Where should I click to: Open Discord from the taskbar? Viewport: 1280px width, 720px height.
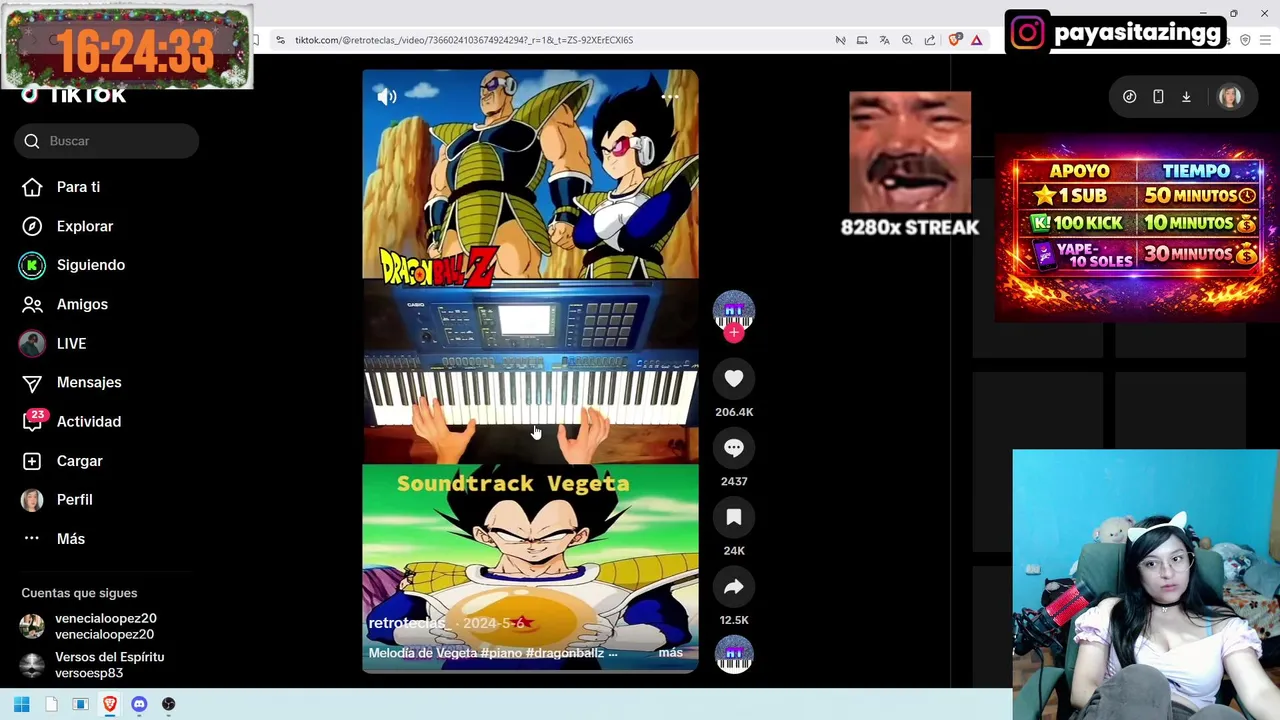139,704
